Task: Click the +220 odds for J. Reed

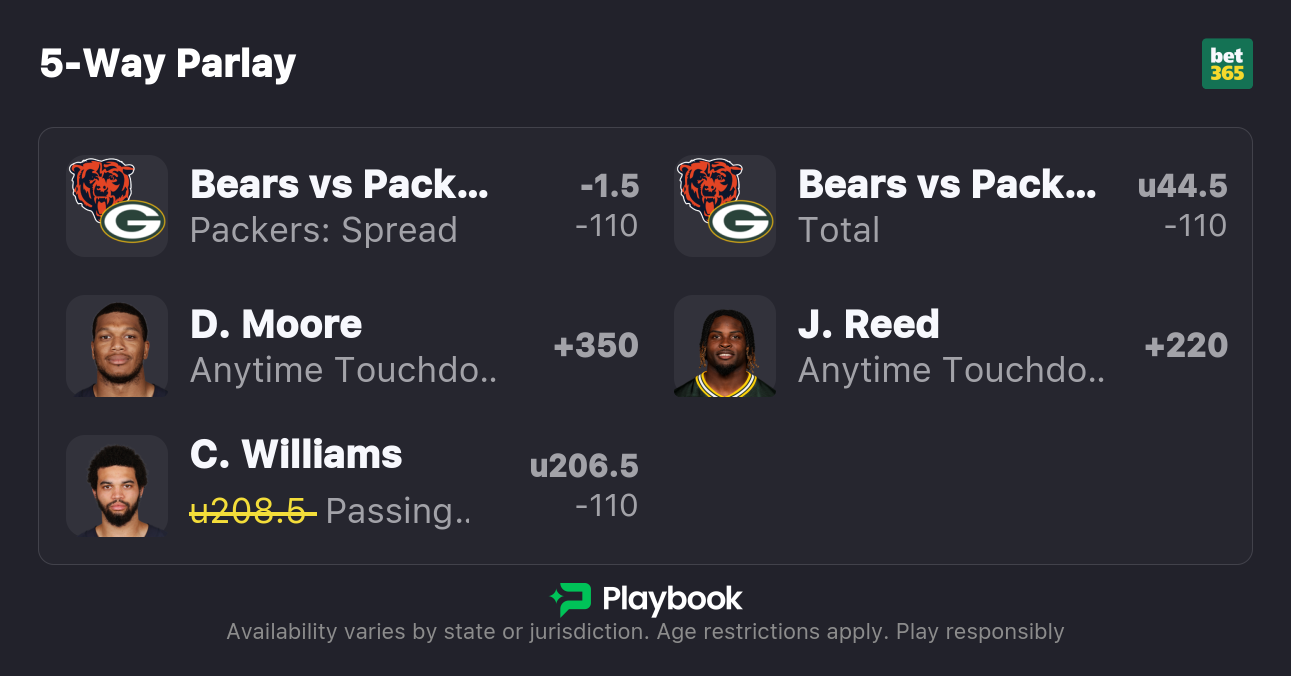Action: pyautogui.click(x=1186, y=345)
